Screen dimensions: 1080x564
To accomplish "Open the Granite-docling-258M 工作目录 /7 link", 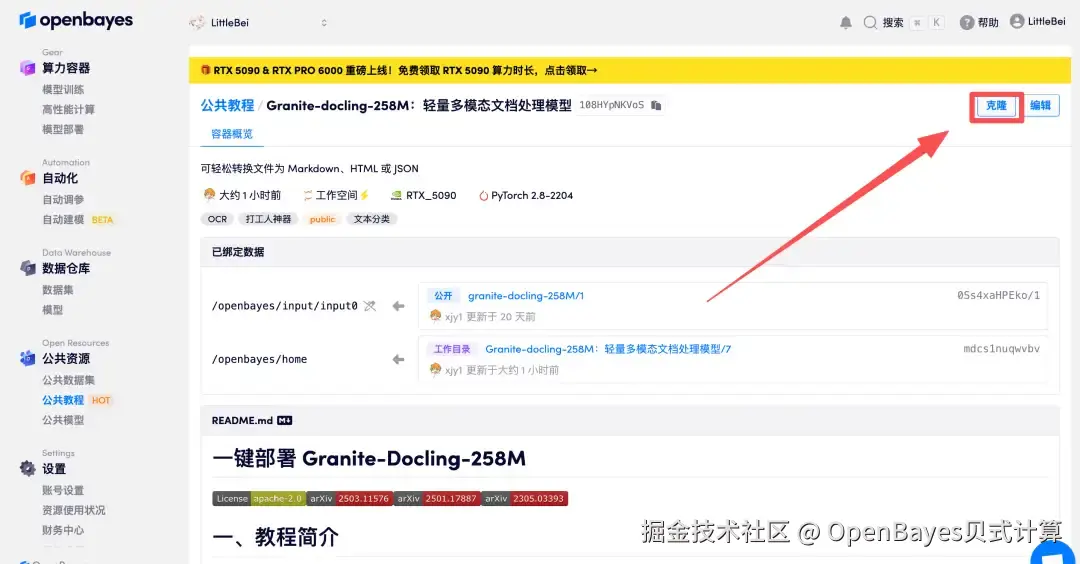I will (x=608, y=349).
